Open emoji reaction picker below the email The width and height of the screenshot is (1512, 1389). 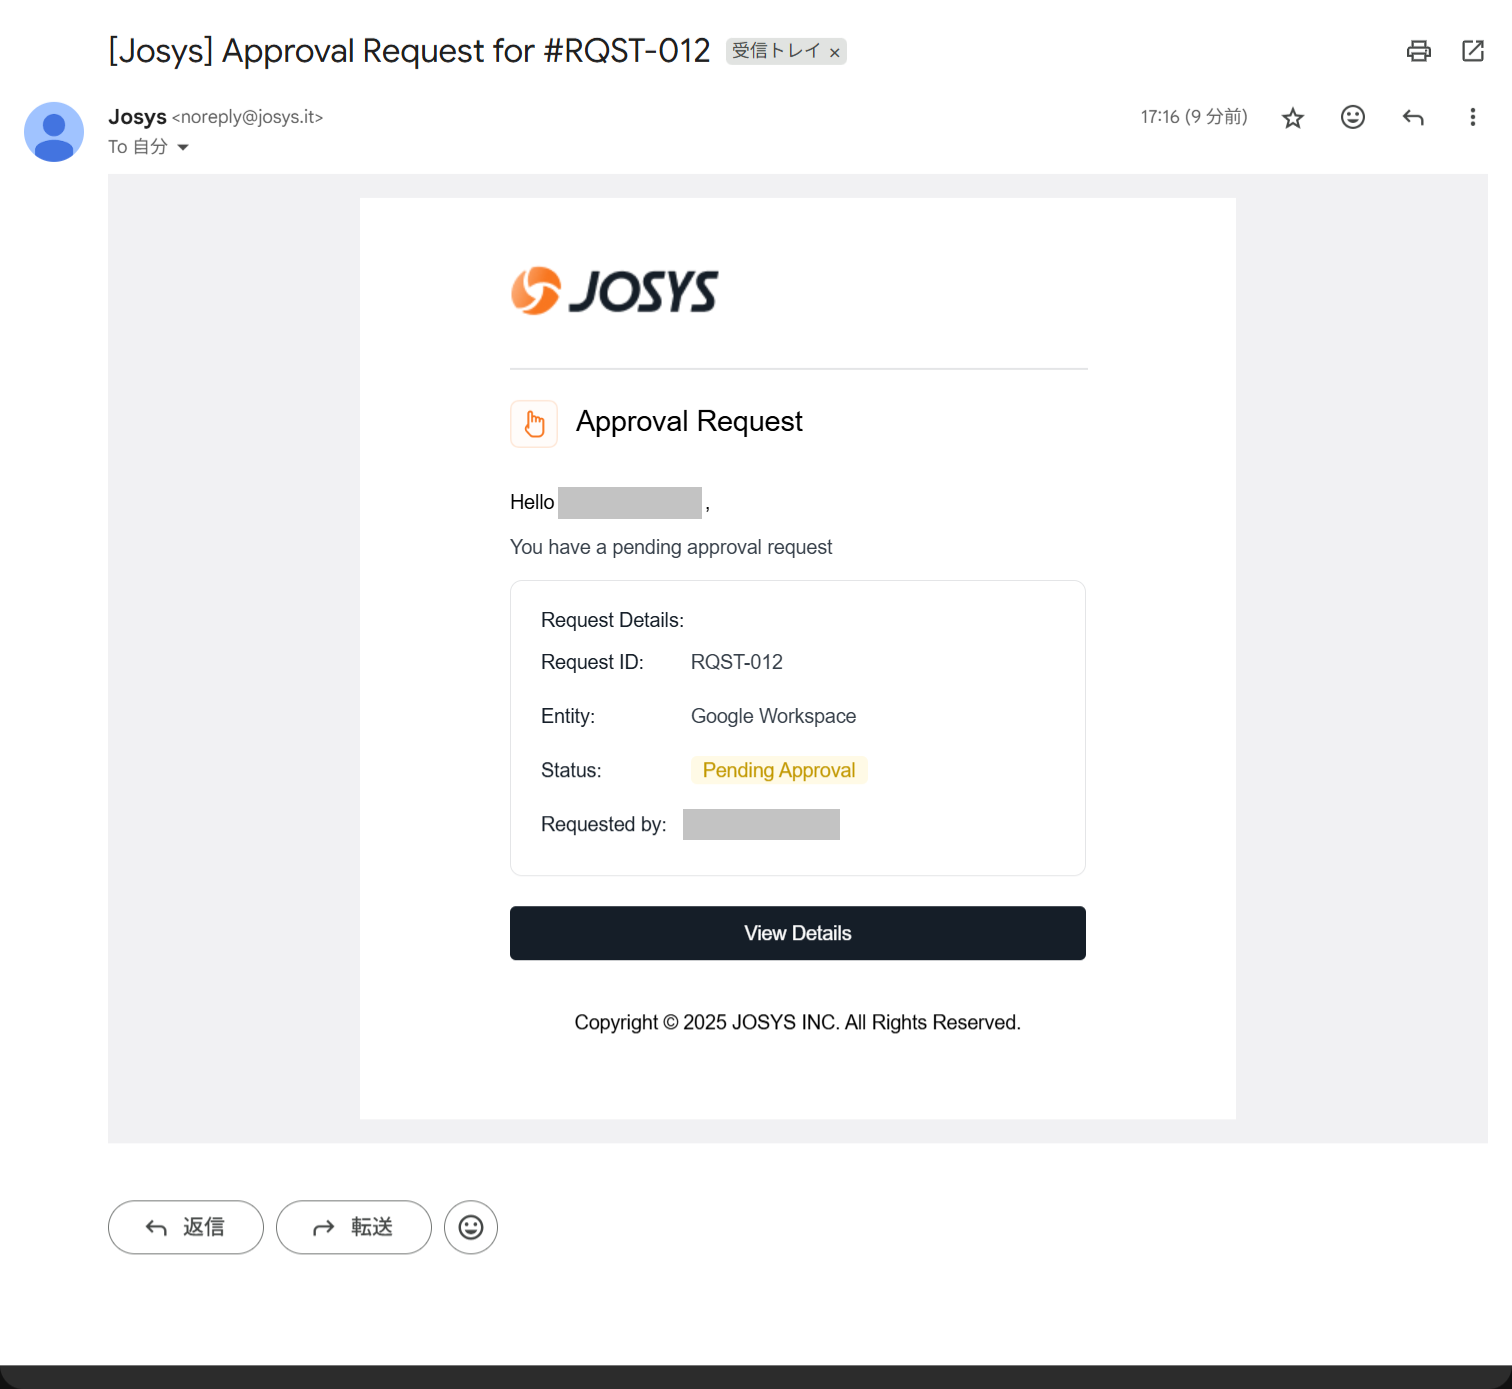[x=471, y=1227]
